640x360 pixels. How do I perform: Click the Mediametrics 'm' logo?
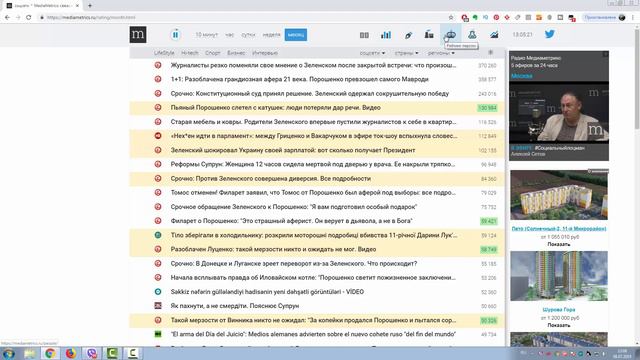click(138, 35)
